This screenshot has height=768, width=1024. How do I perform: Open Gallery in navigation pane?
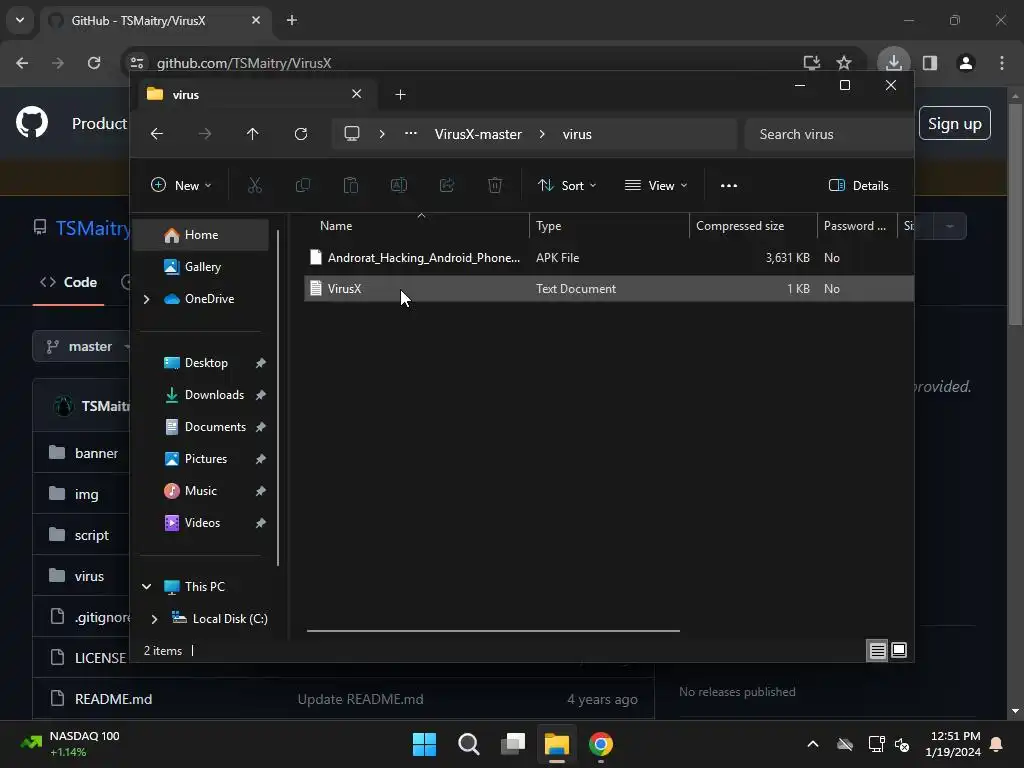[201, 266]
